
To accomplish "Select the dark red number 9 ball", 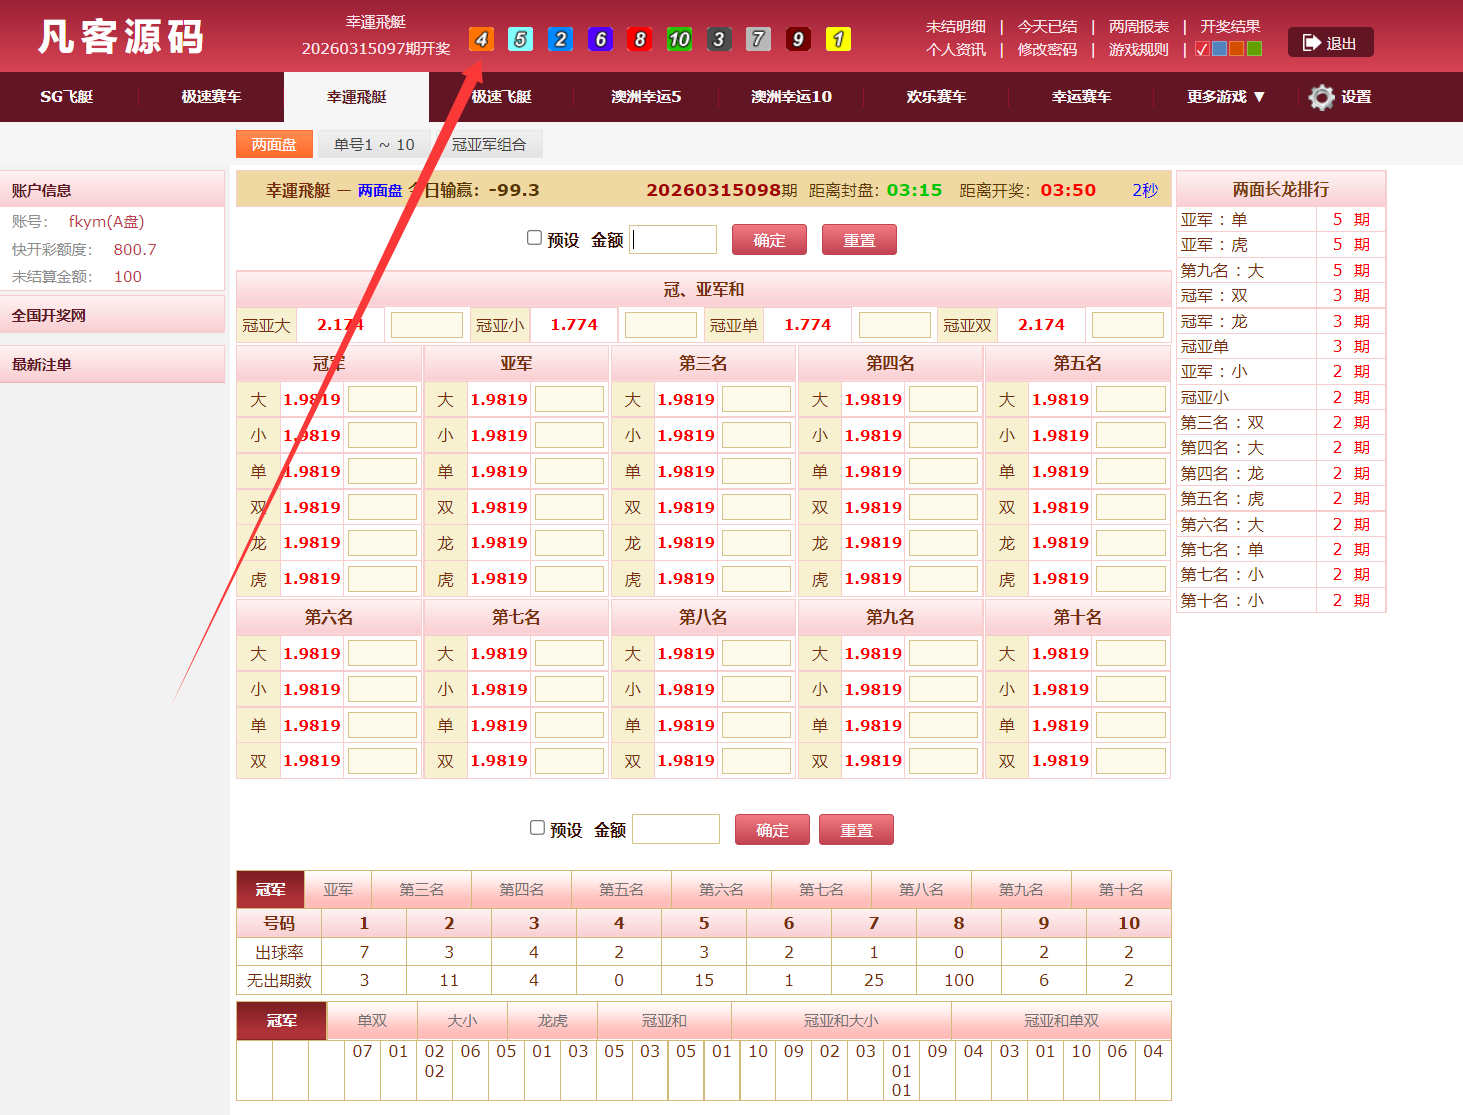I will click(799, 39).
